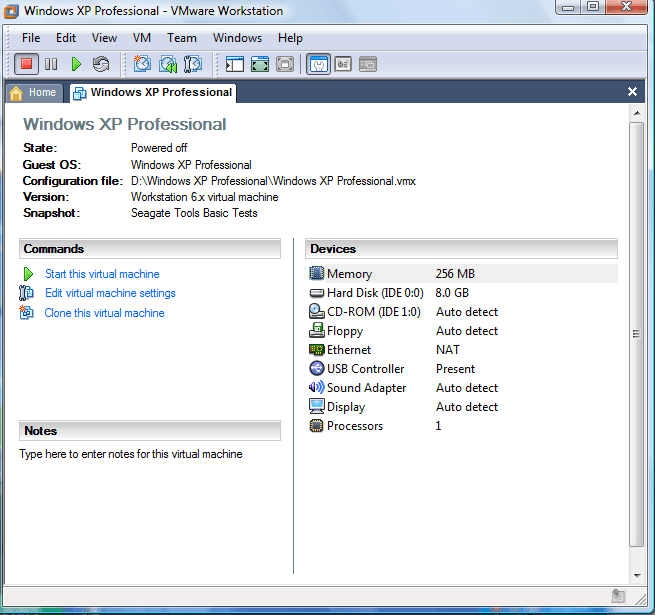Viewport: 655px width, 615px height.
Task: Click the green Power On toolbar button
Action: [76, 64]
